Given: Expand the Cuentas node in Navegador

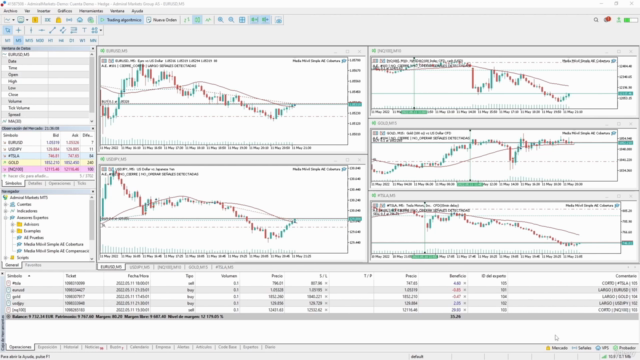Looking at the screenshot, I should pyautogui.click(x=6, y=204).
